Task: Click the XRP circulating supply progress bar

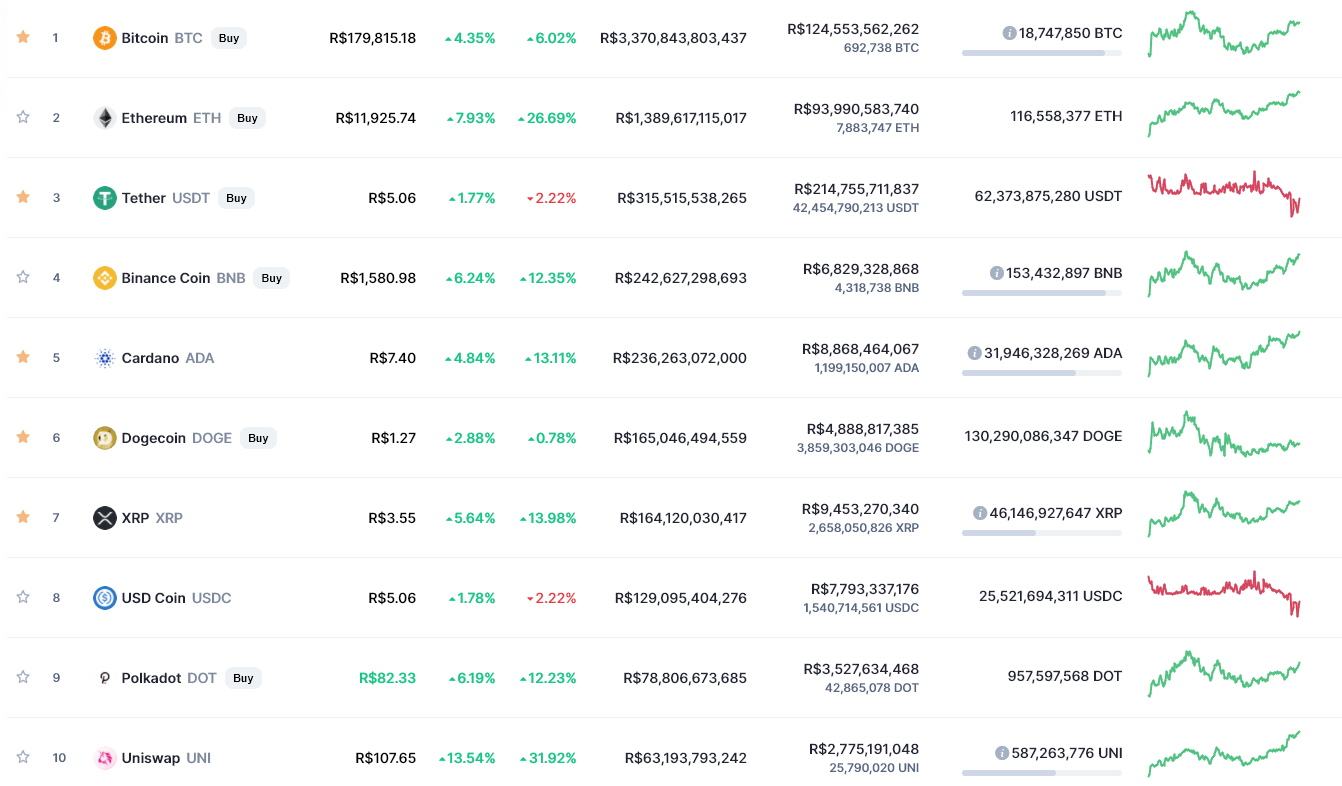Action: point(1041,533)
